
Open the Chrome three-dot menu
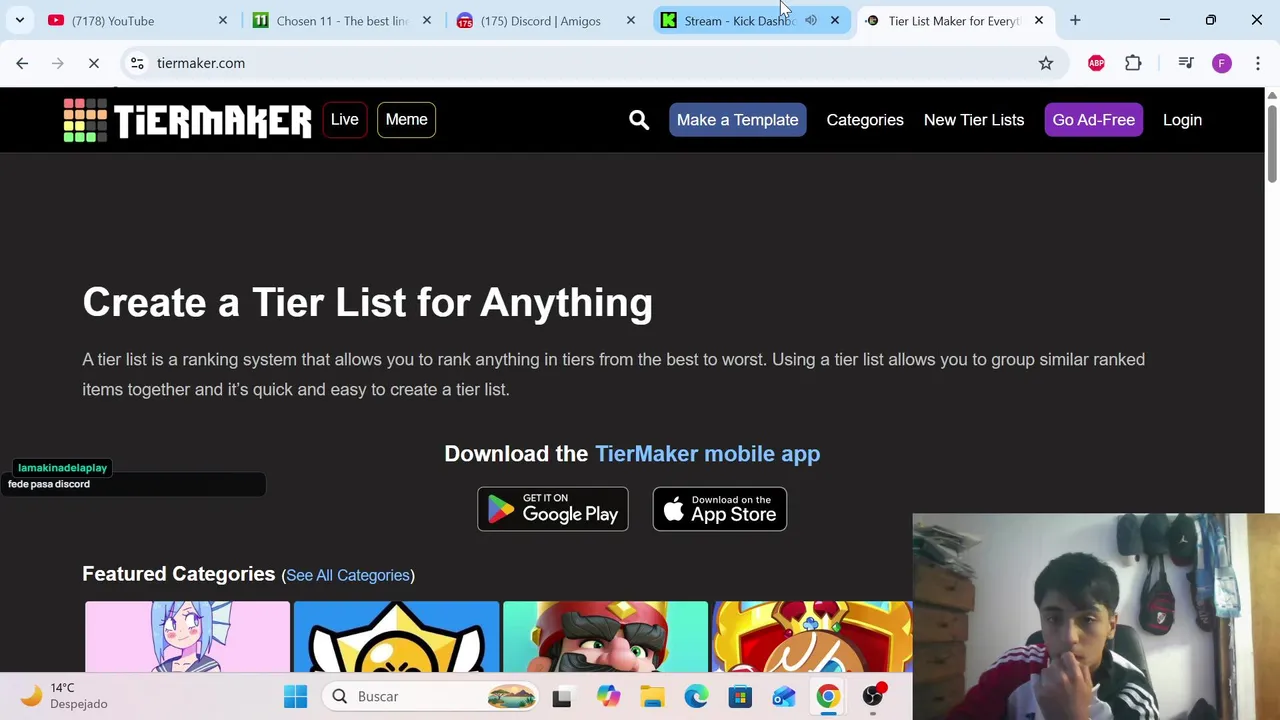click(1258, 63)
